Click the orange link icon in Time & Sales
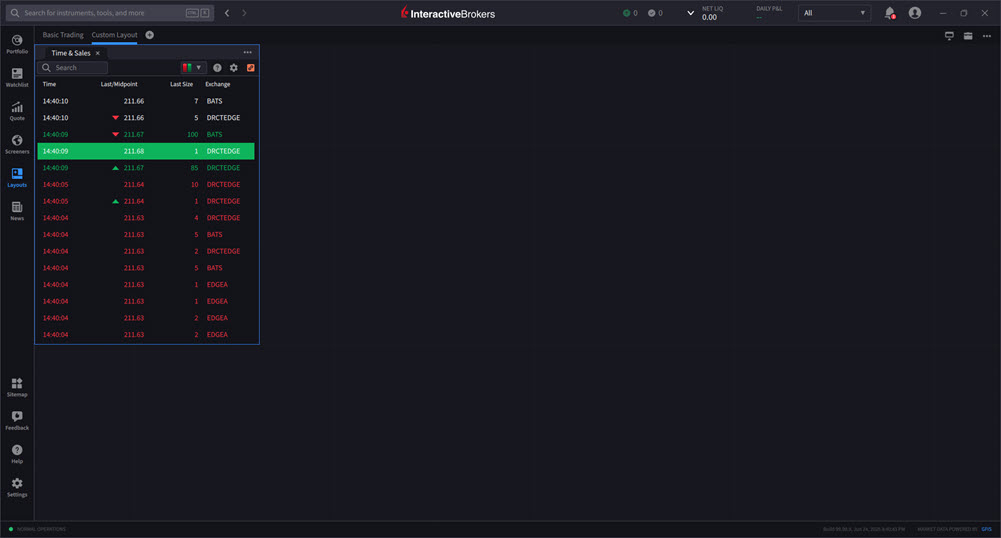1001x538 pixels. [251, 68]
